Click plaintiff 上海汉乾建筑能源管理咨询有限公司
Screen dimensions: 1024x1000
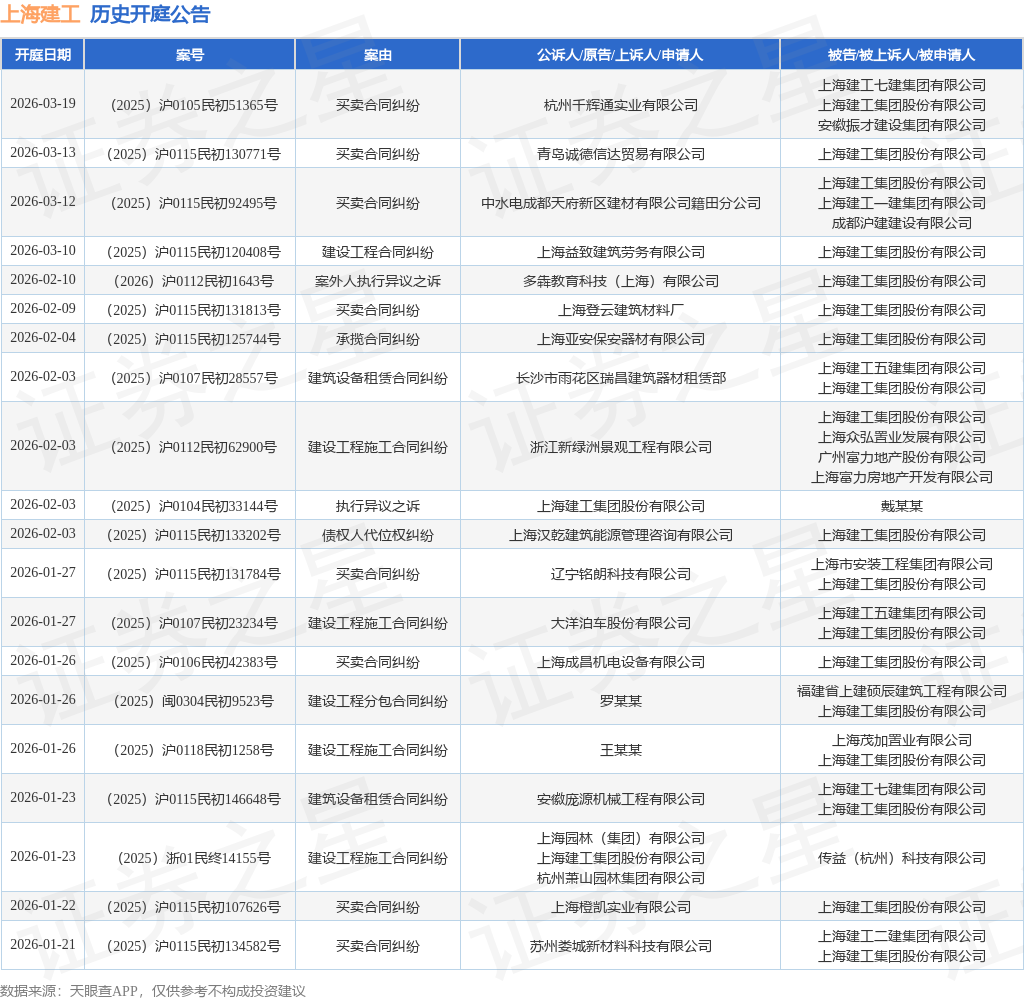pyautogui.click(x=620, y=536)
